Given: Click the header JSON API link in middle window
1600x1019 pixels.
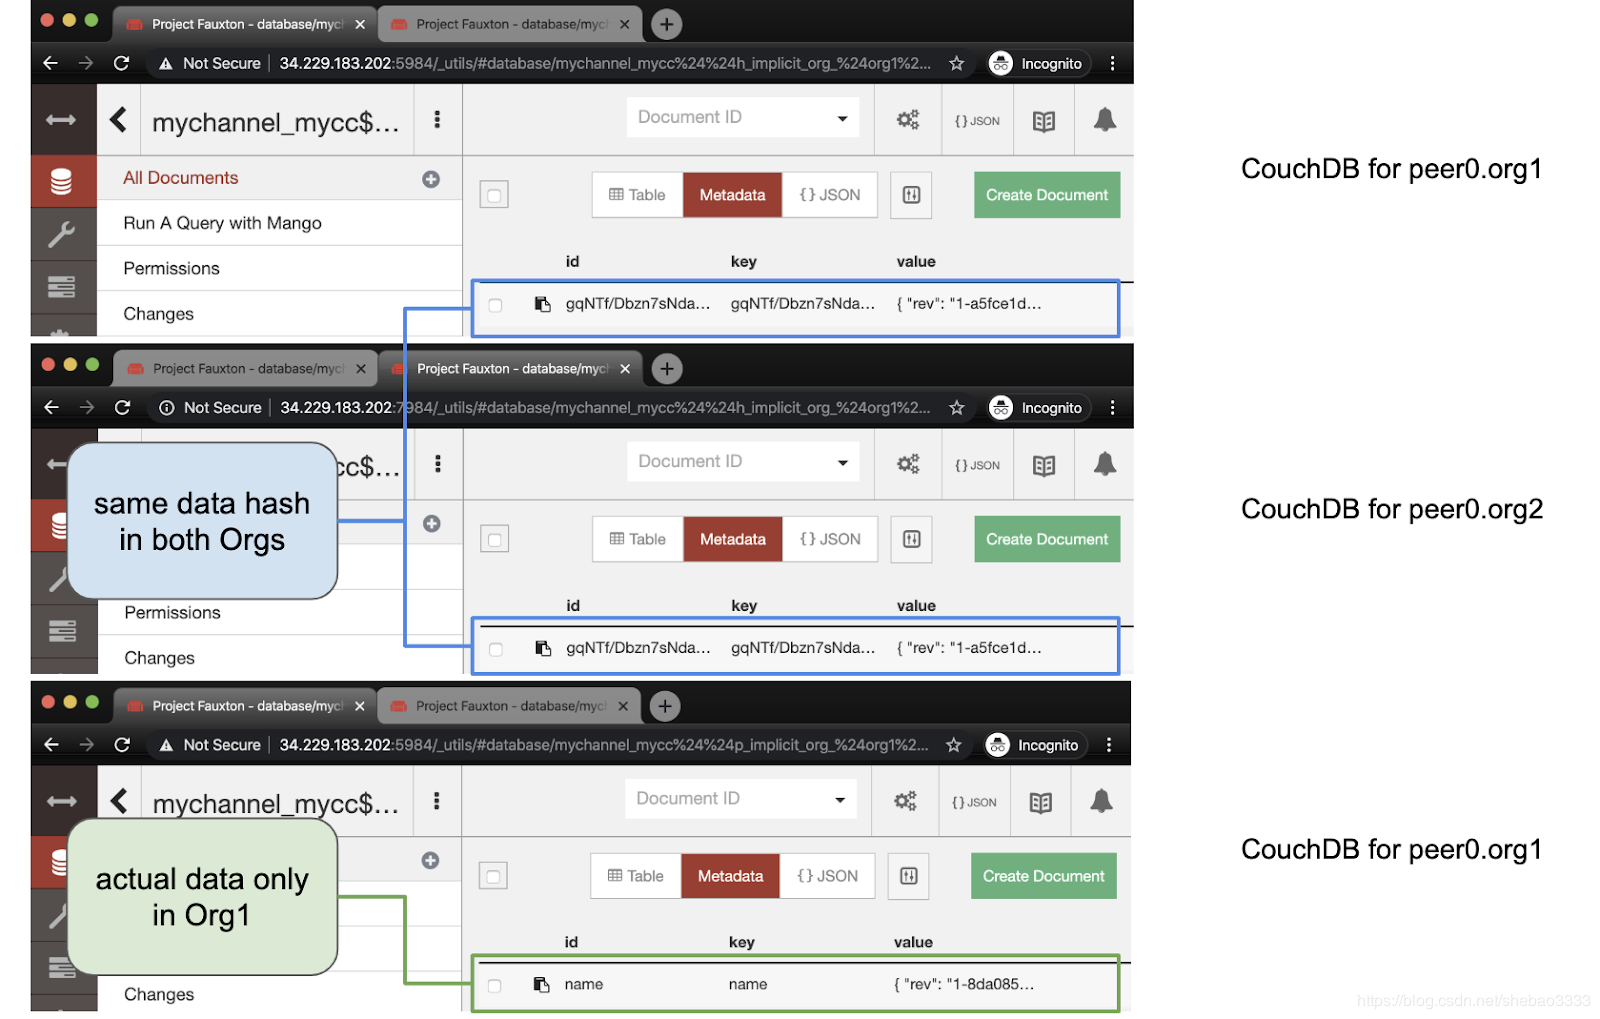Looking at the screenshot, I should click(977, 465).
